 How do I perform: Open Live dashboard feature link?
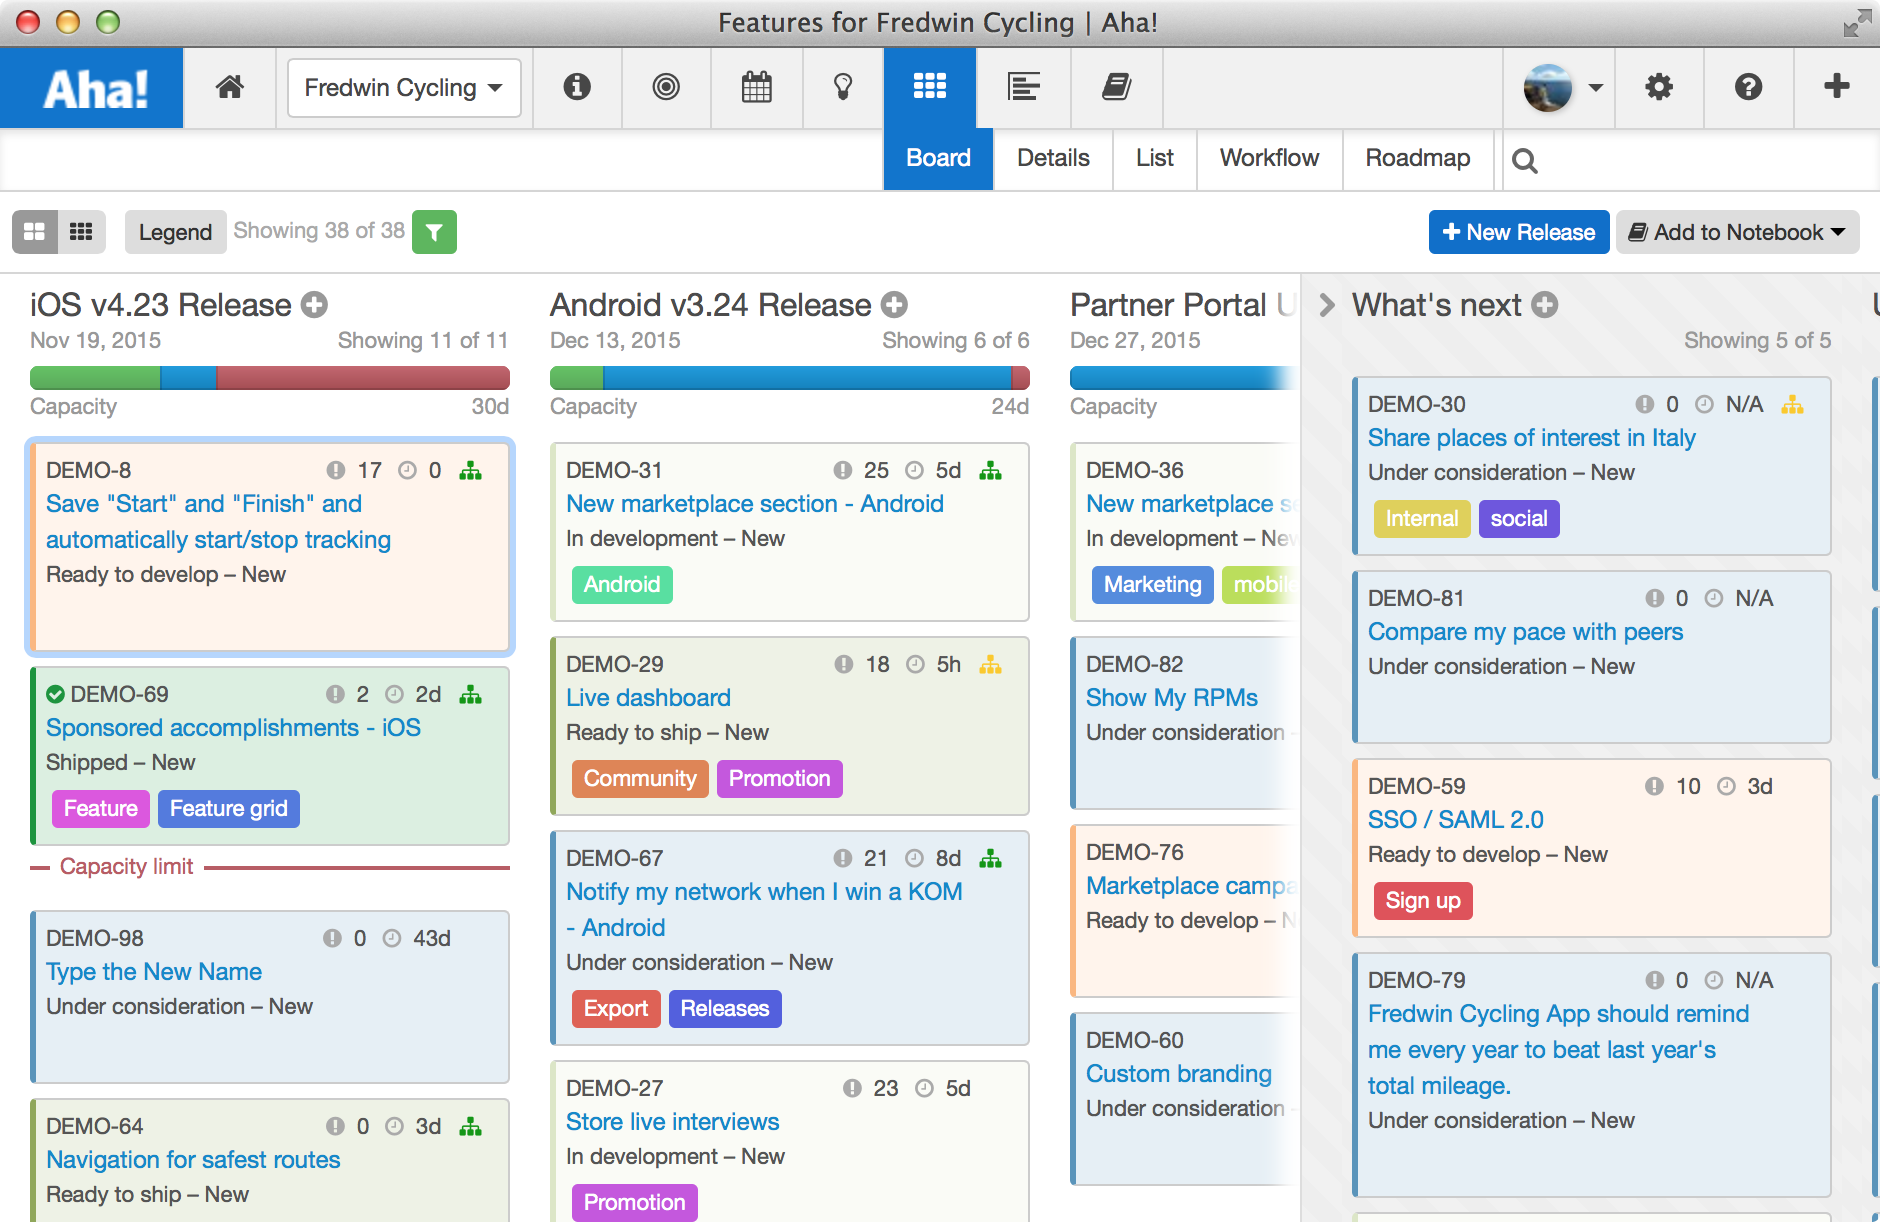pyautogui.click(x=648, y=698)
